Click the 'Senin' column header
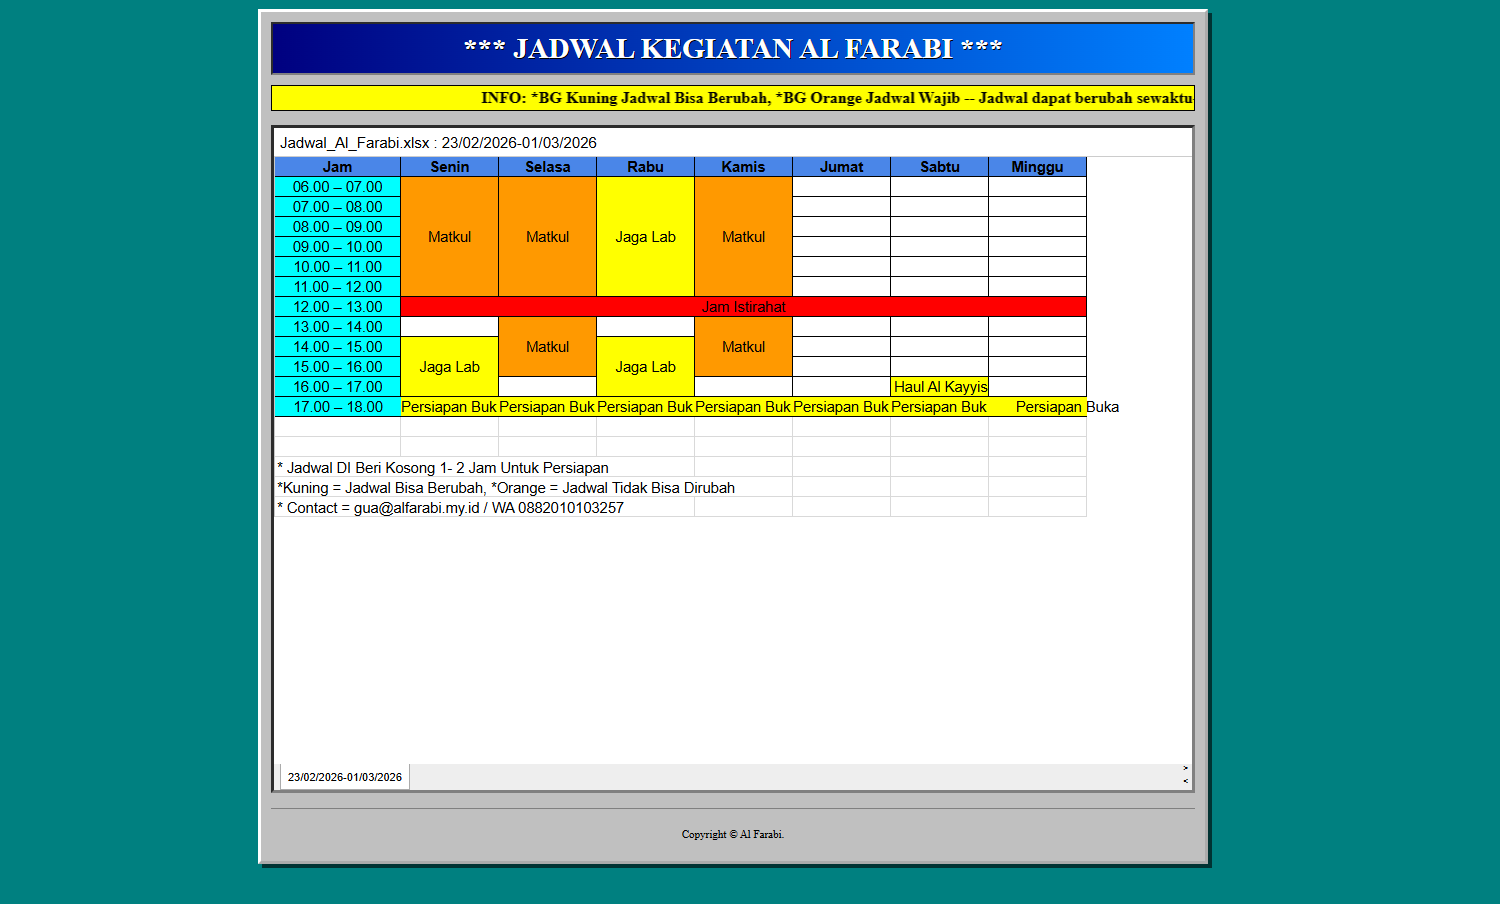Screen dimensions: 1500x904 [x=448, y=166]
